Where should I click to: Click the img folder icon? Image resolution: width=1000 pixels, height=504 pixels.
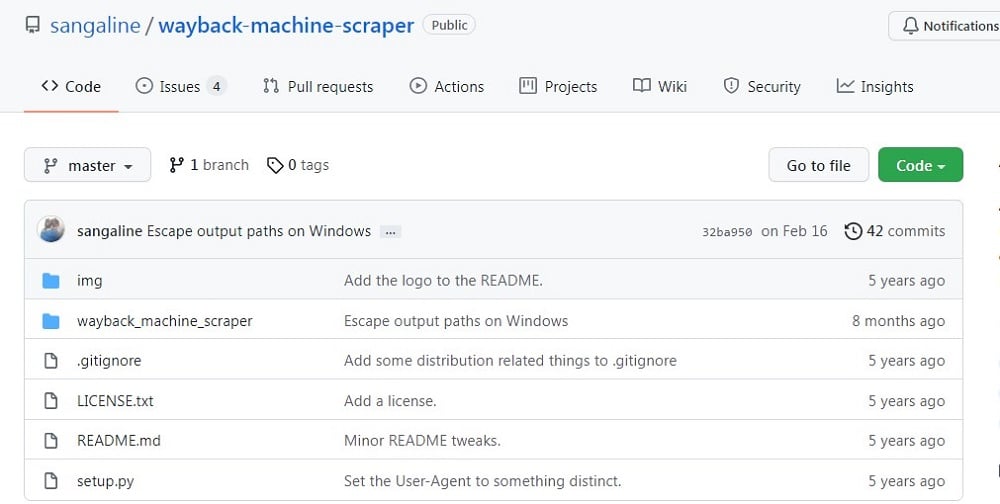(50, 281)
